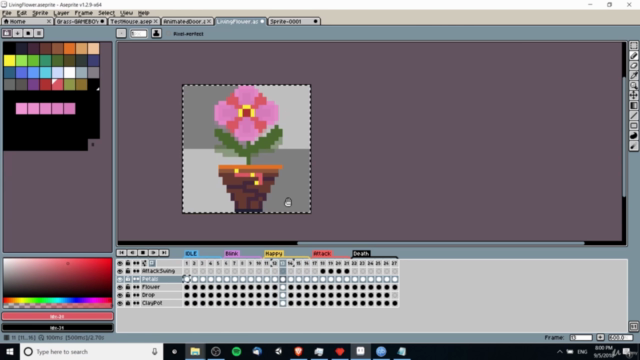Image resolution: width=640 pixels, height=360 pixels.
Task: Click the ink type stamp icon
Action: click(x=156, y=33)
